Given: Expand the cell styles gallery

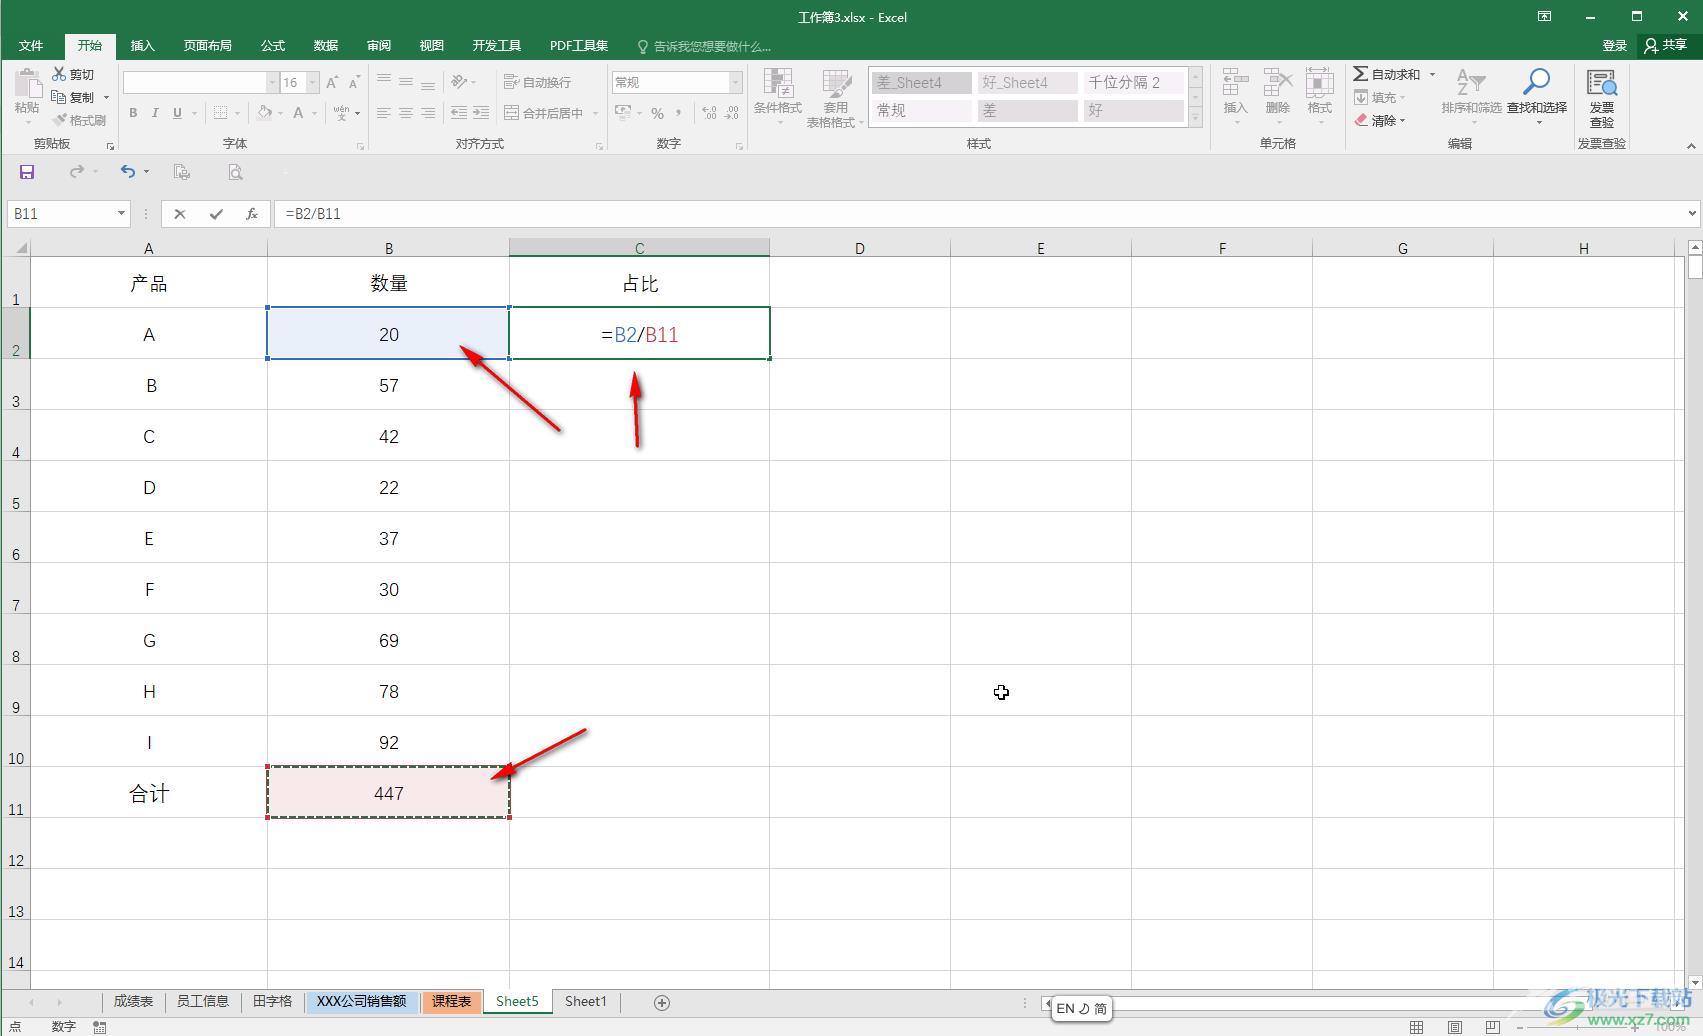Looking at the screenshot, I should (1196, 117).
